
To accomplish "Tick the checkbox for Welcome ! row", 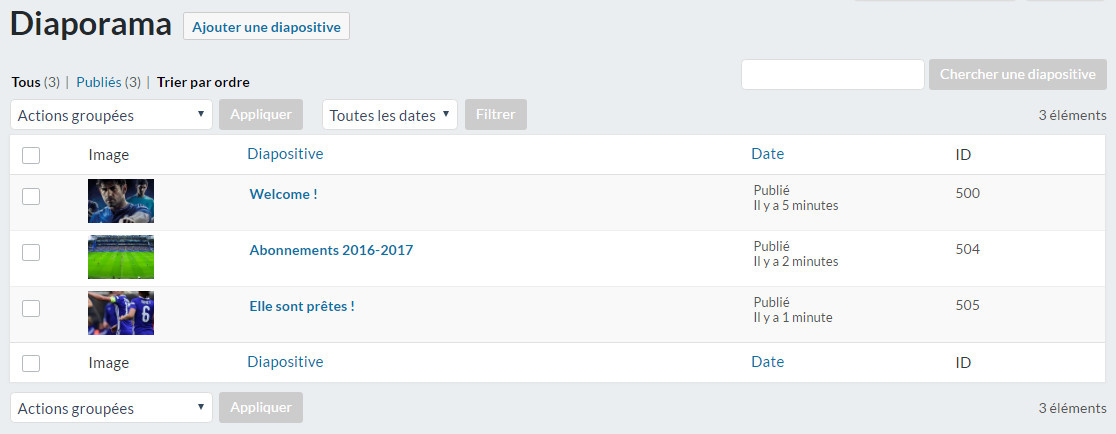I will (31, 196).
